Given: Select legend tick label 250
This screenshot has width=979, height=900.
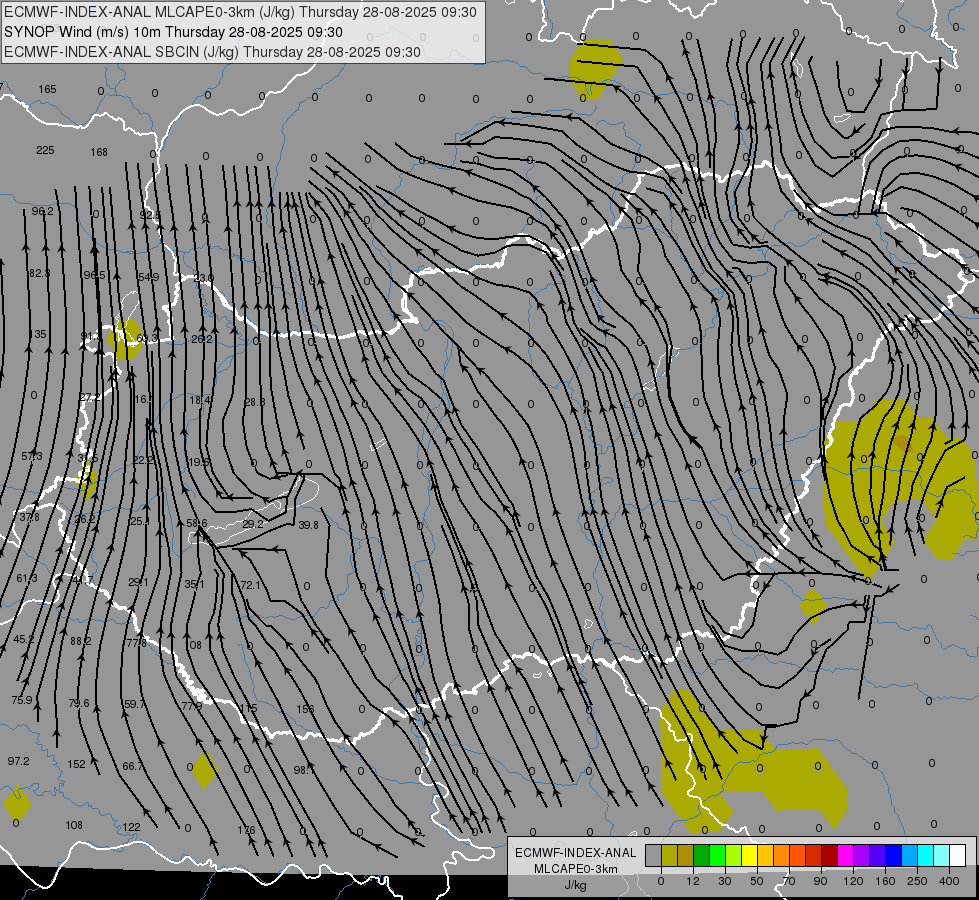Looking at the screenshot, I should click(917, 881).
